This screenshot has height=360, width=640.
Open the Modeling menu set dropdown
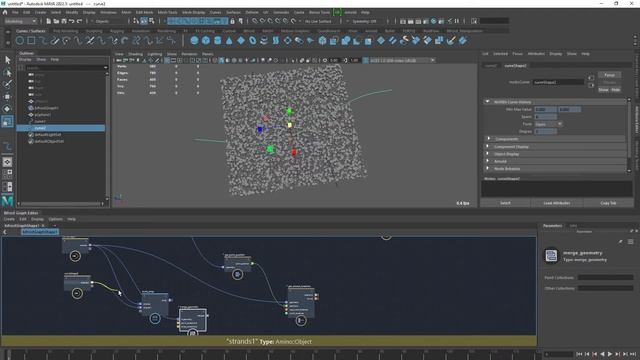tap(20, 21)
